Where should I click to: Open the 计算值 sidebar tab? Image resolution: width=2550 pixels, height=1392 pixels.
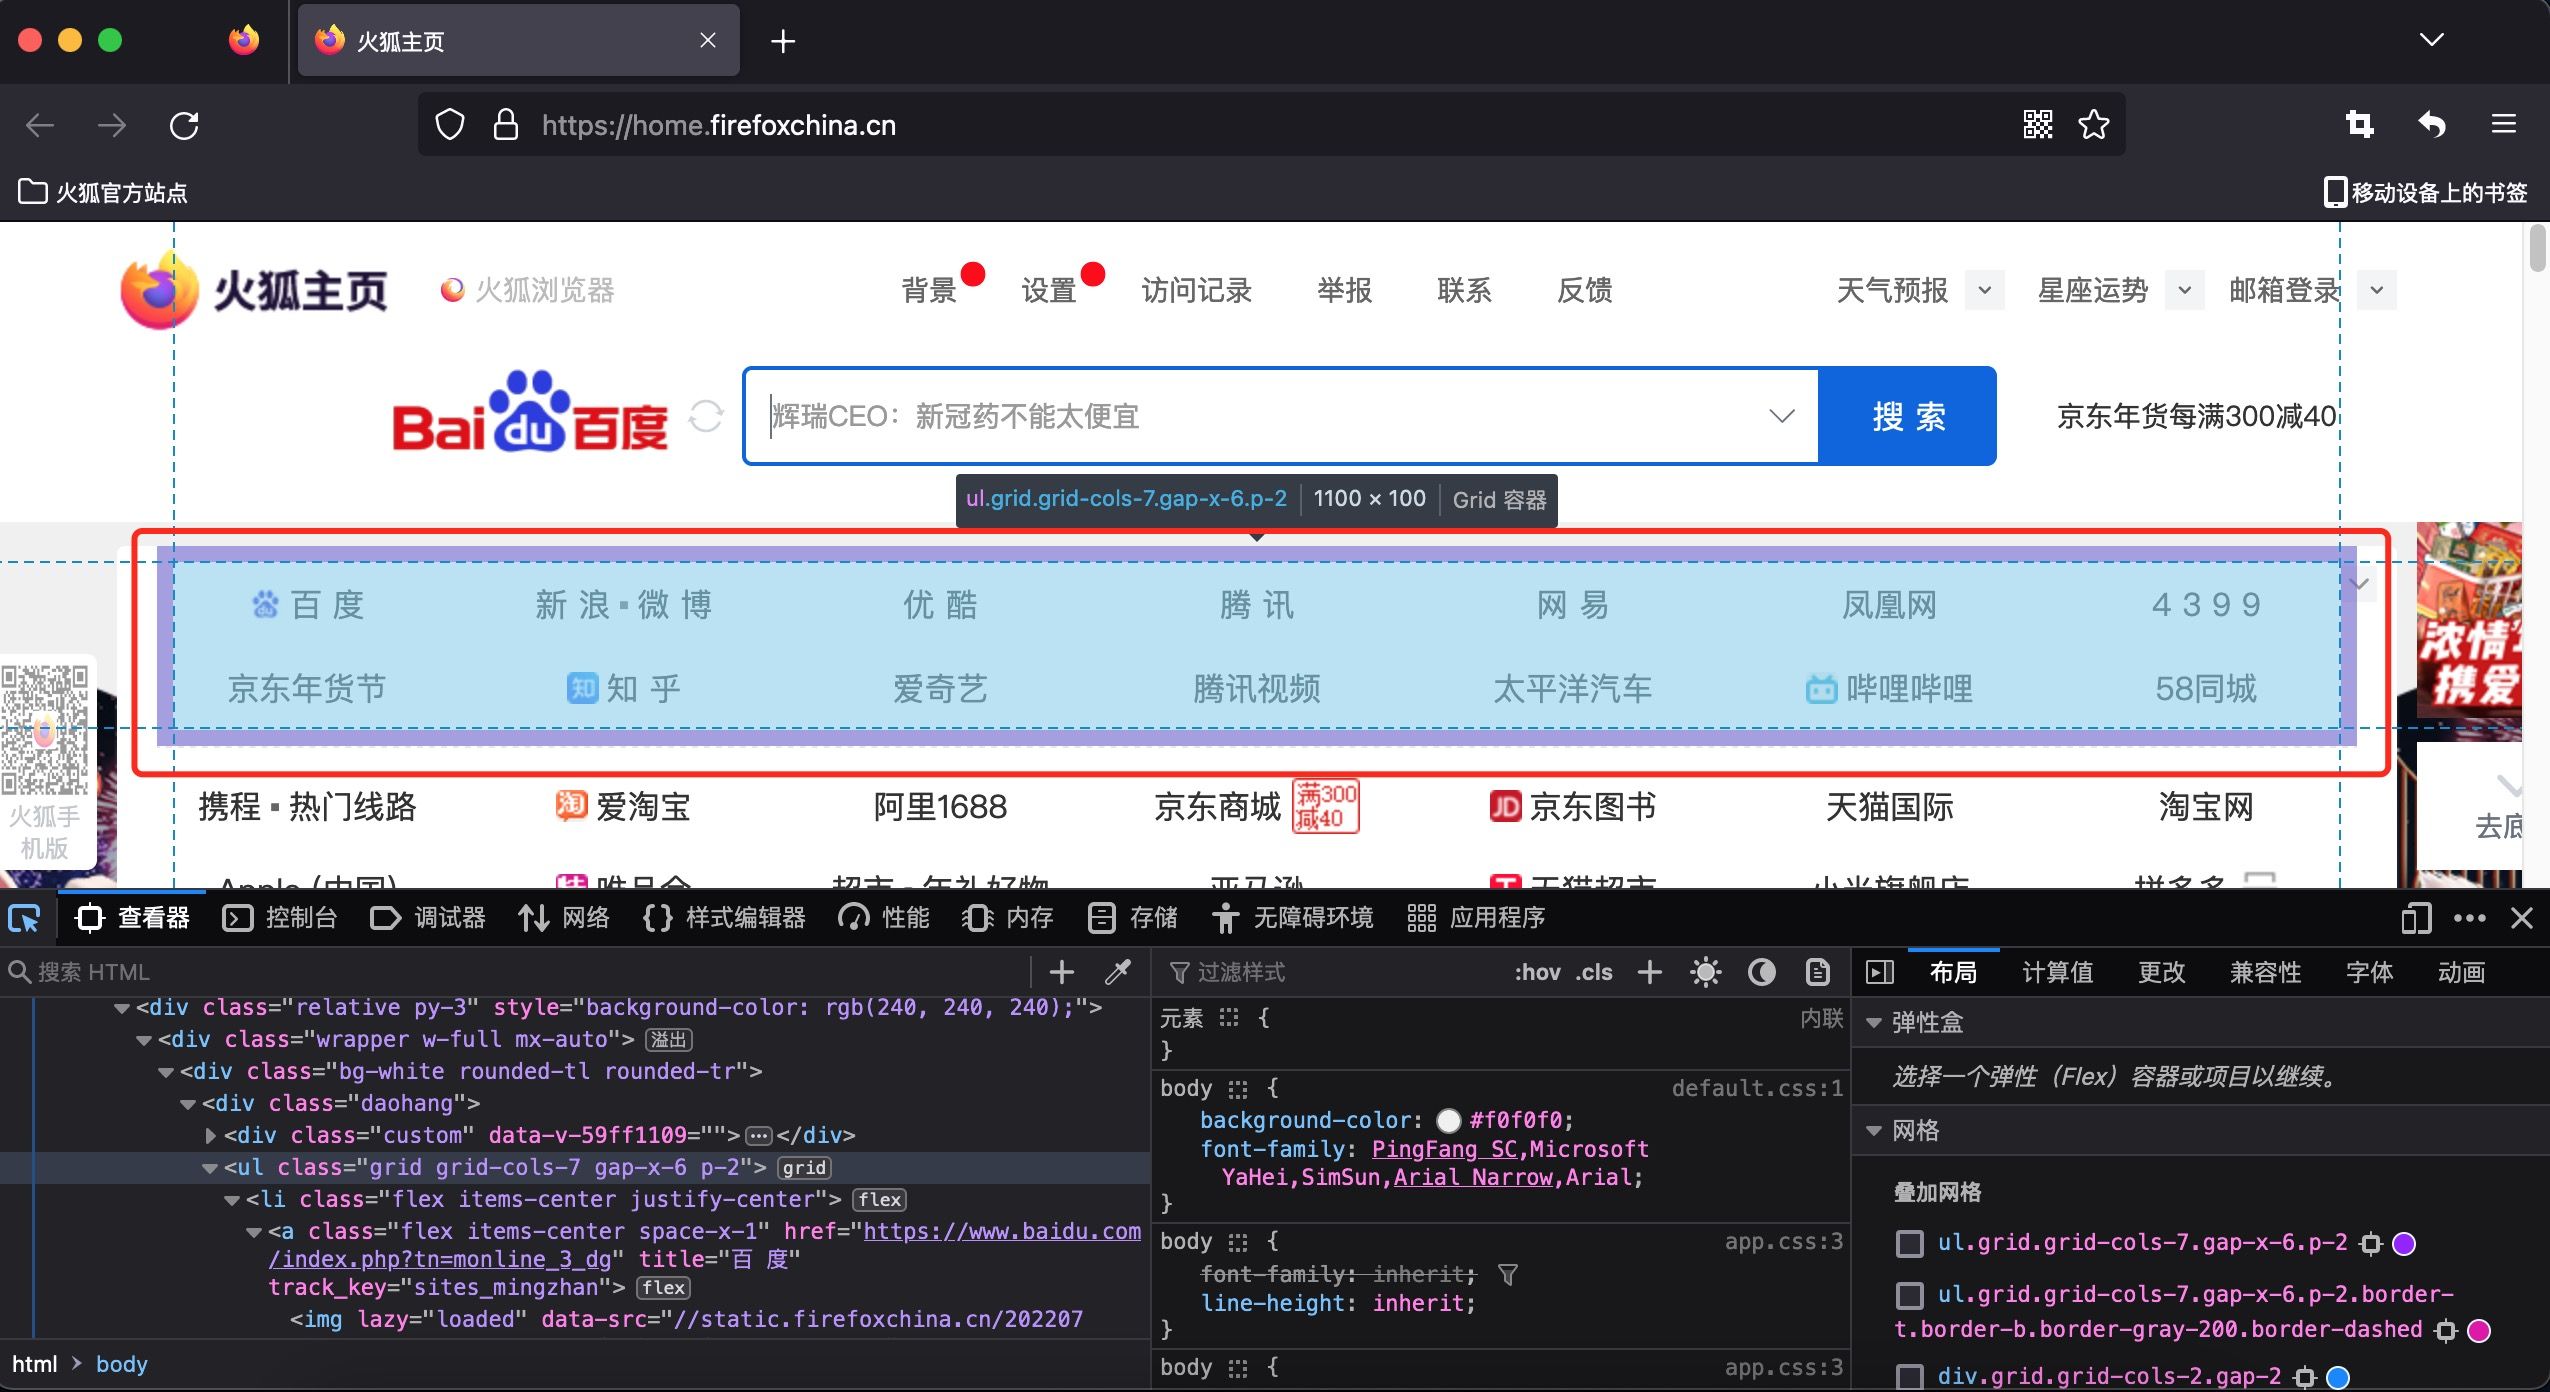click(x=2057, y=972)
